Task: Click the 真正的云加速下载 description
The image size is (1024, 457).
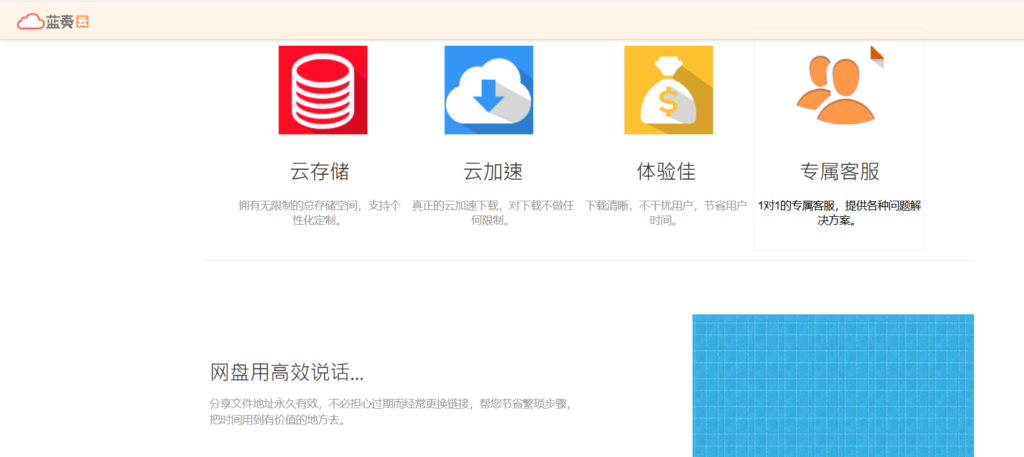Action: 493,213
